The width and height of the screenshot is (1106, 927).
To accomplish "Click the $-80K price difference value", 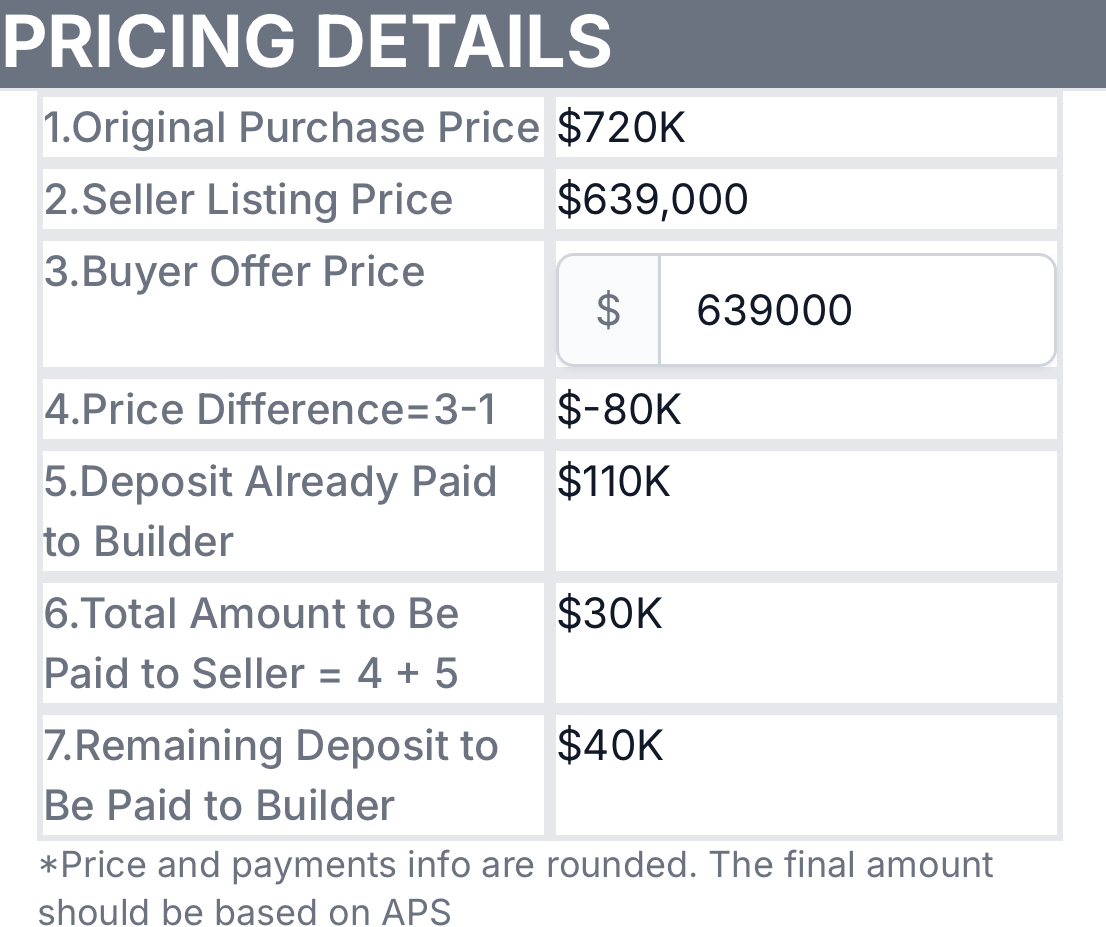I will [x=619, y=410].
